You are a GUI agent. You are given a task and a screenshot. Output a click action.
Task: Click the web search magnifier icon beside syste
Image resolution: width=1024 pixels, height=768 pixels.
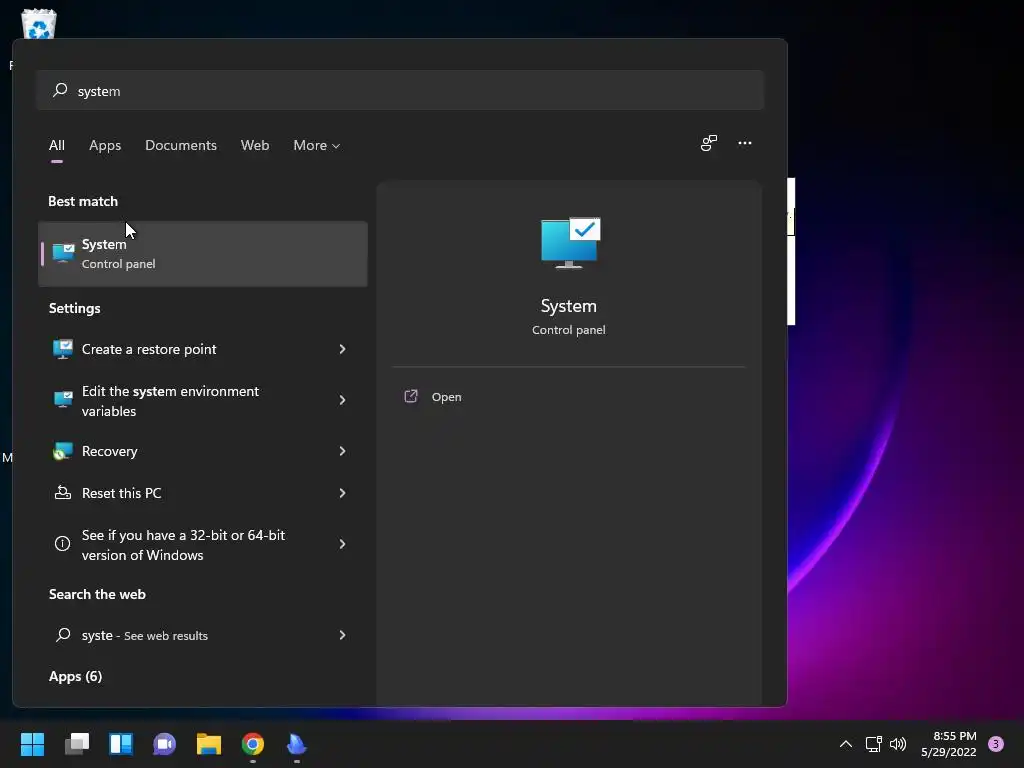(63, 635)
